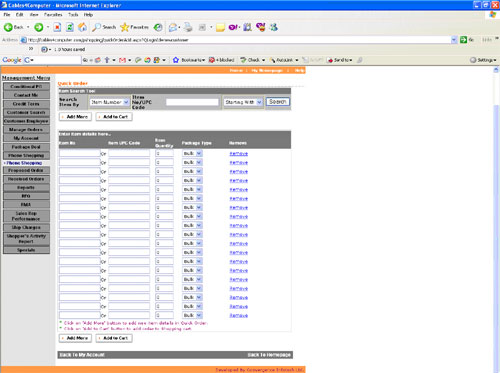Open RFQ in Management Menu
This screenshot has width=500, height=373.
point(26,196)
